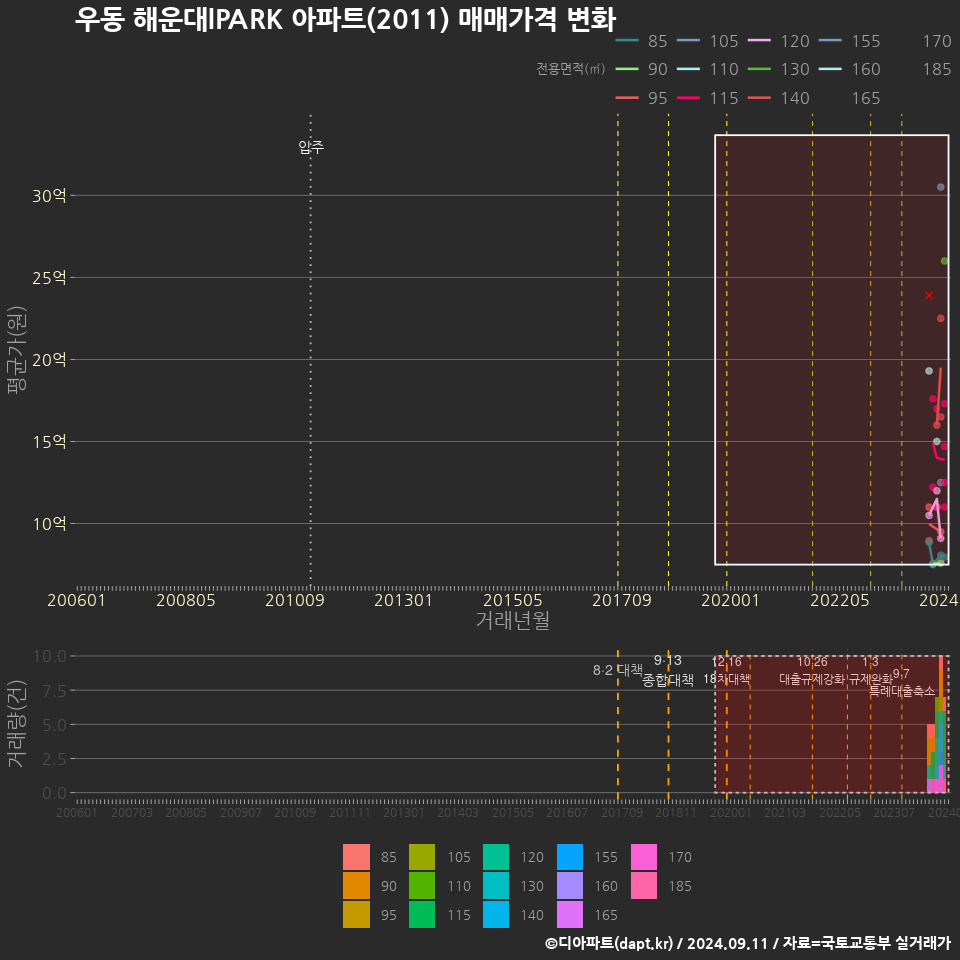Select the teal 120 swatch in bottom legend

point(496,857)
